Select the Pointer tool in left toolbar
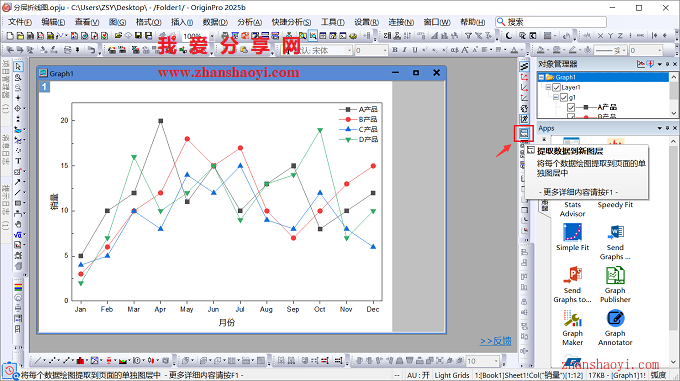 (18, 67)
